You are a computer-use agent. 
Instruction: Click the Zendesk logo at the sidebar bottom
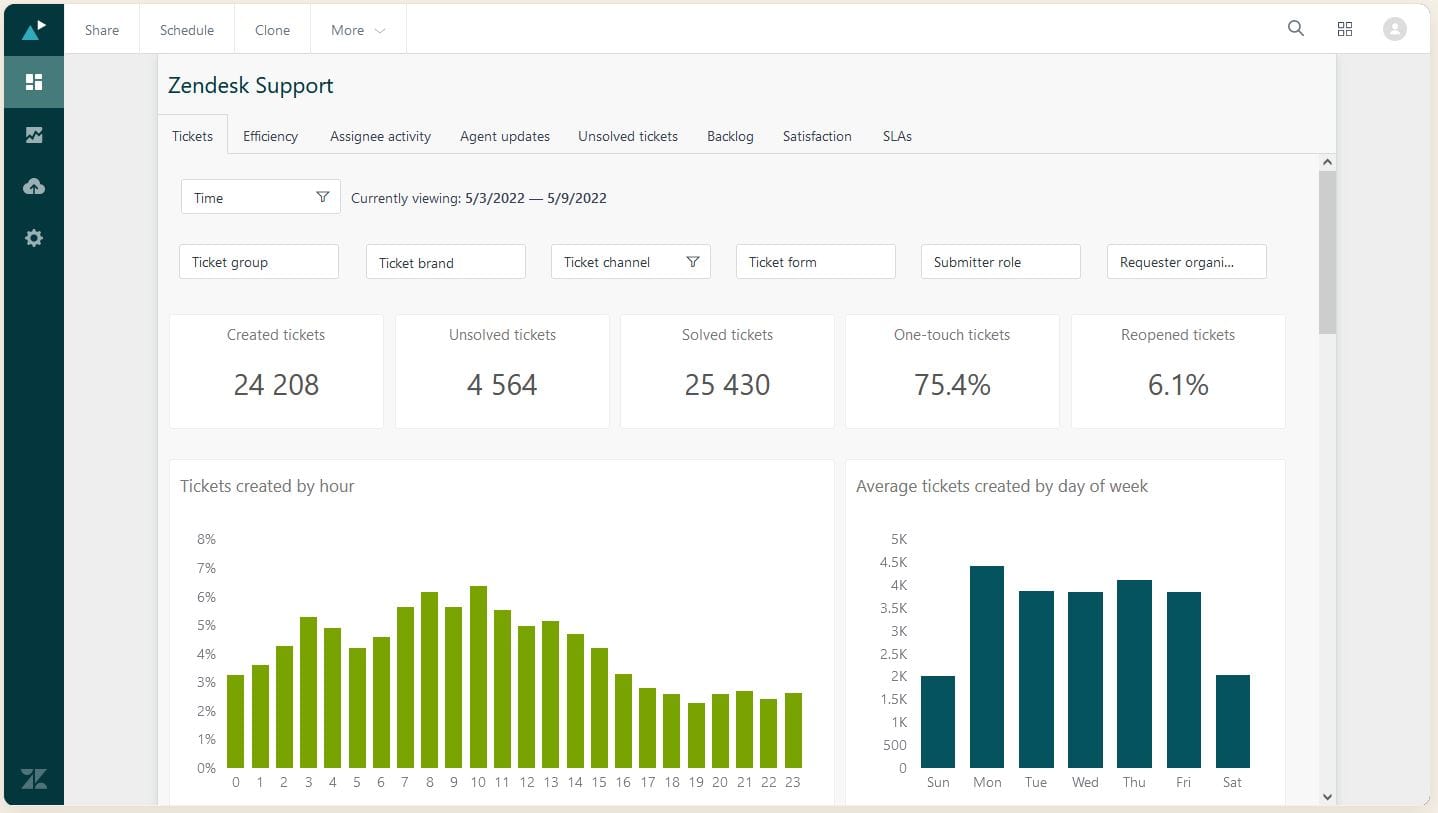[x=33, y=779]
